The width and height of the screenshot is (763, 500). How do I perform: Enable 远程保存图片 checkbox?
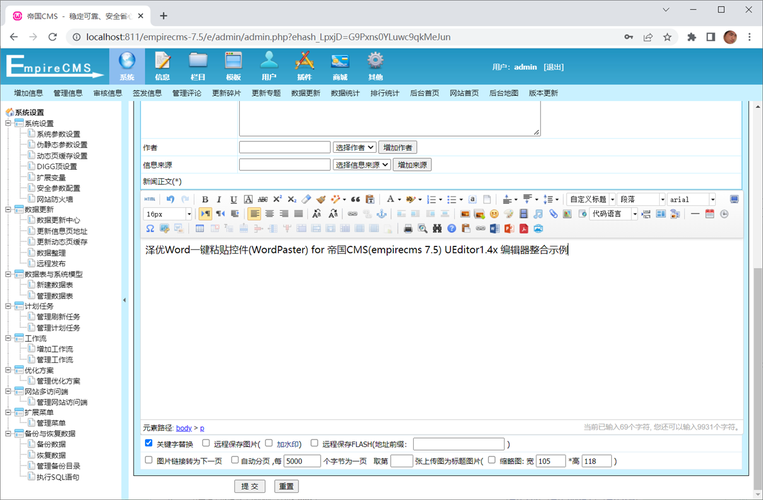[x=206, y=443]
